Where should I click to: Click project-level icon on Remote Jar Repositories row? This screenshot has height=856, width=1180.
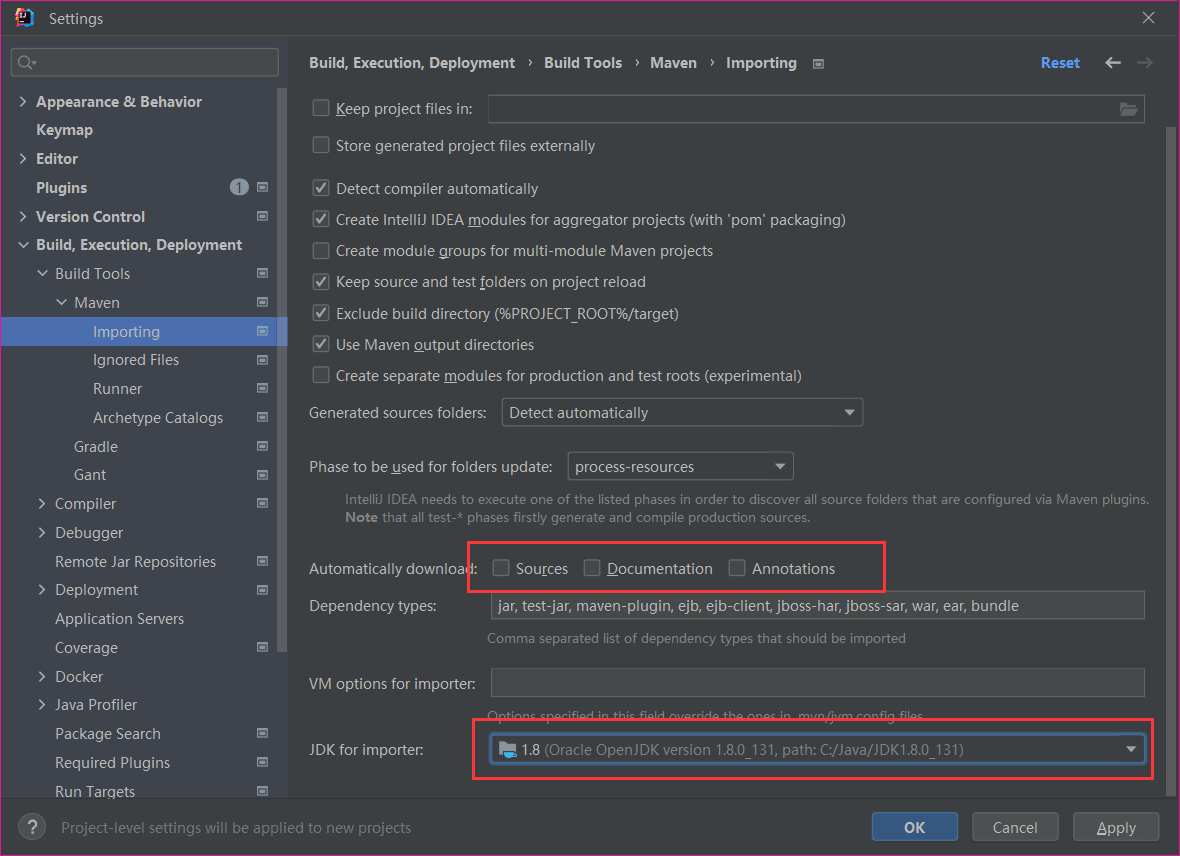click(262, 562)
